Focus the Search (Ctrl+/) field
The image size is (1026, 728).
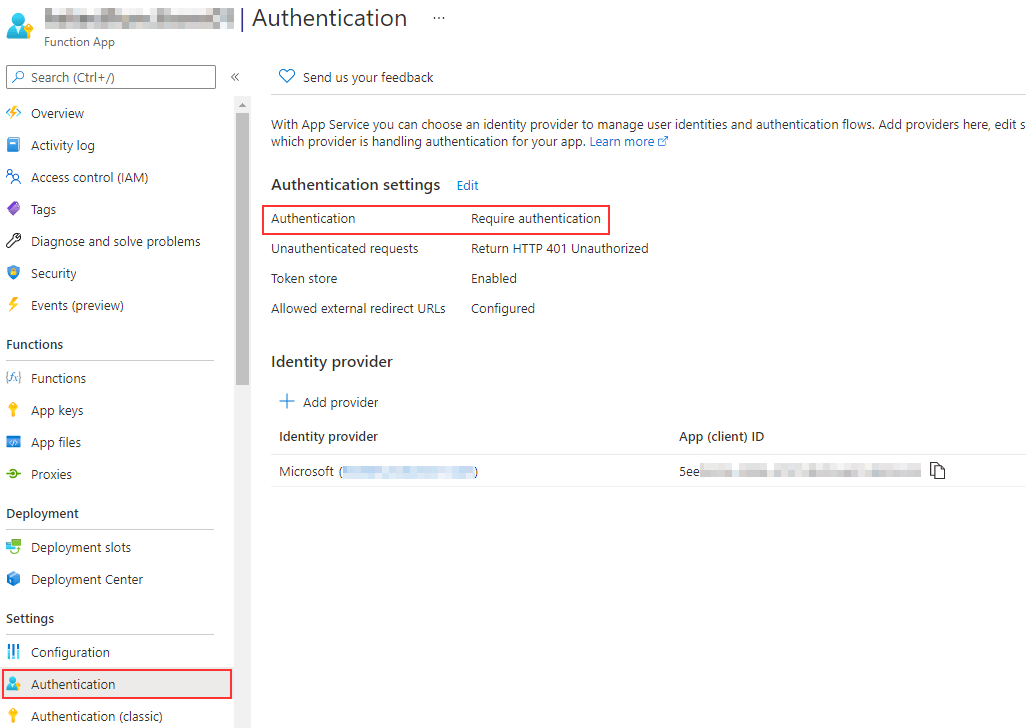(111, 77)
